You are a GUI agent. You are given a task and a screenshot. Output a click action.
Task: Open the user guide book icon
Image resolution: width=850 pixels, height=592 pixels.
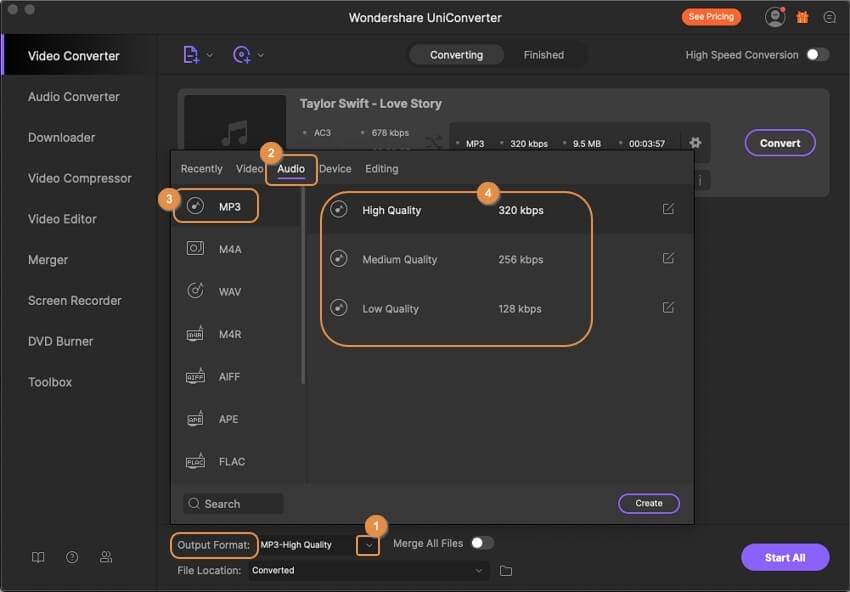[x=38, y=557]
